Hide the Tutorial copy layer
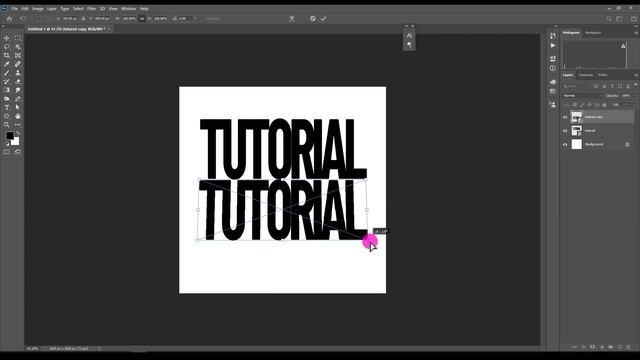The width and height of the screenshot is (640, 360). coord(565,117)
